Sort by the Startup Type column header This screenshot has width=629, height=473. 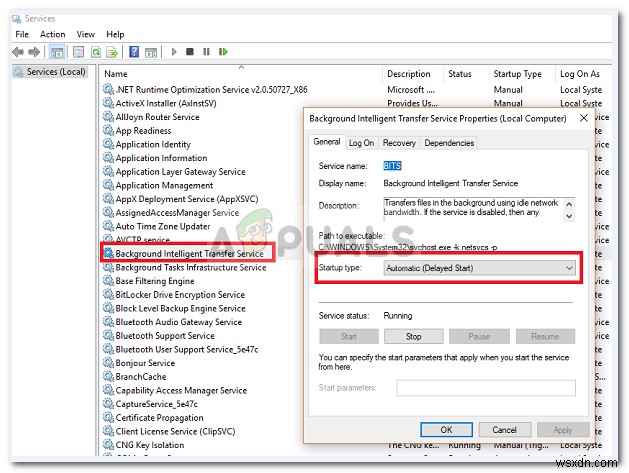518,74
